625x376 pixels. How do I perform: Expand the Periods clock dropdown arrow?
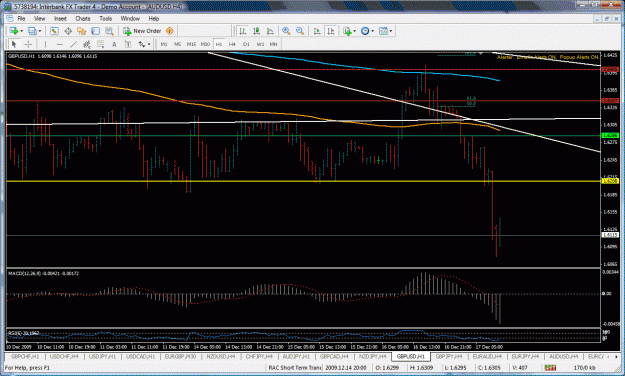pyautogui.click(x=373, y=31)
